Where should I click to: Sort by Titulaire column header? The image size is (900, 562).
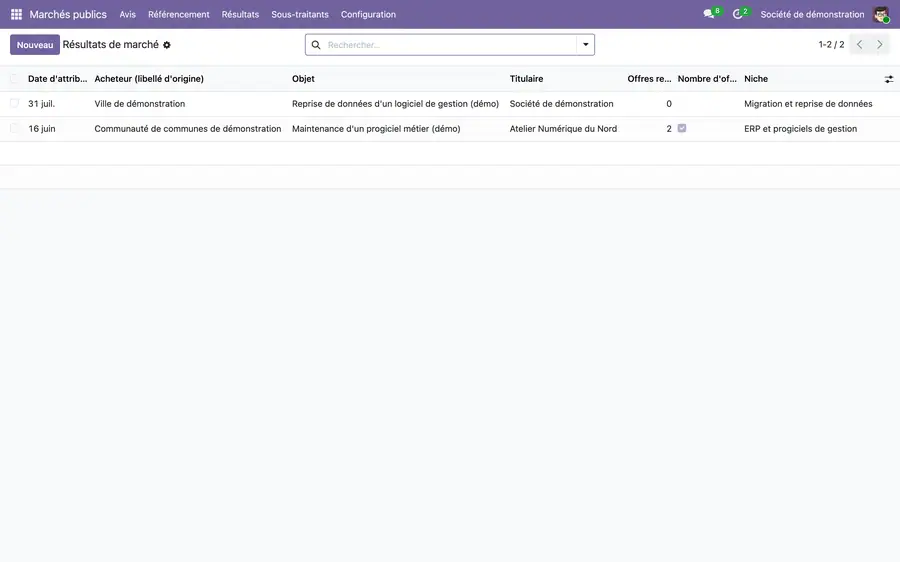click(x=526, y=79)
